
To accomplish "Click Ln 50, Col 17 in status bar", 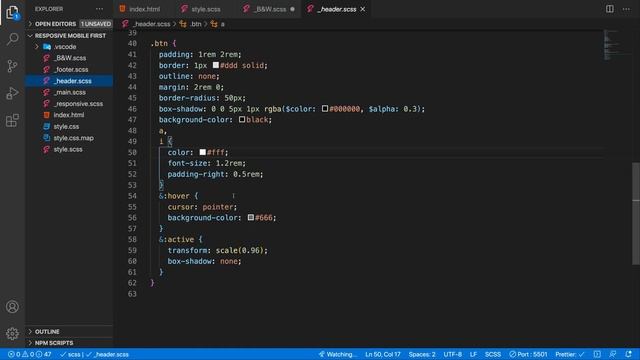I will click(x=382, y=354).
